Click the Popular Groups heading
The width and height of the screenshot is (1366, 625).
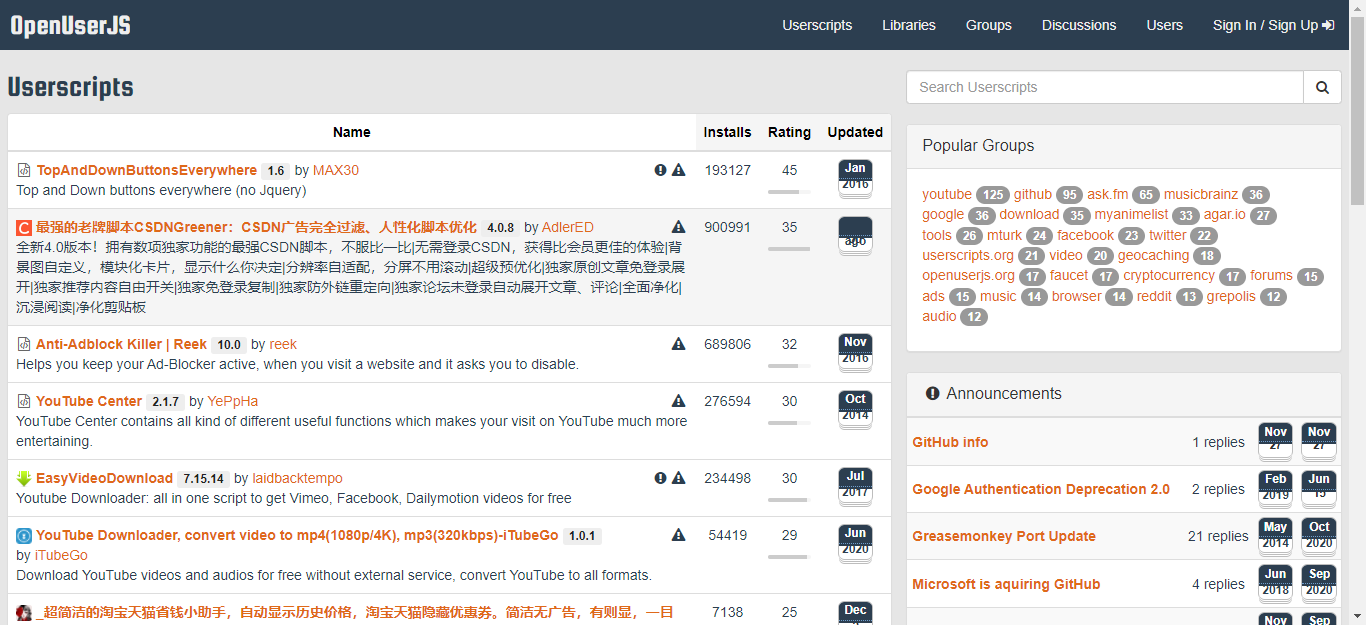point(978,145)
